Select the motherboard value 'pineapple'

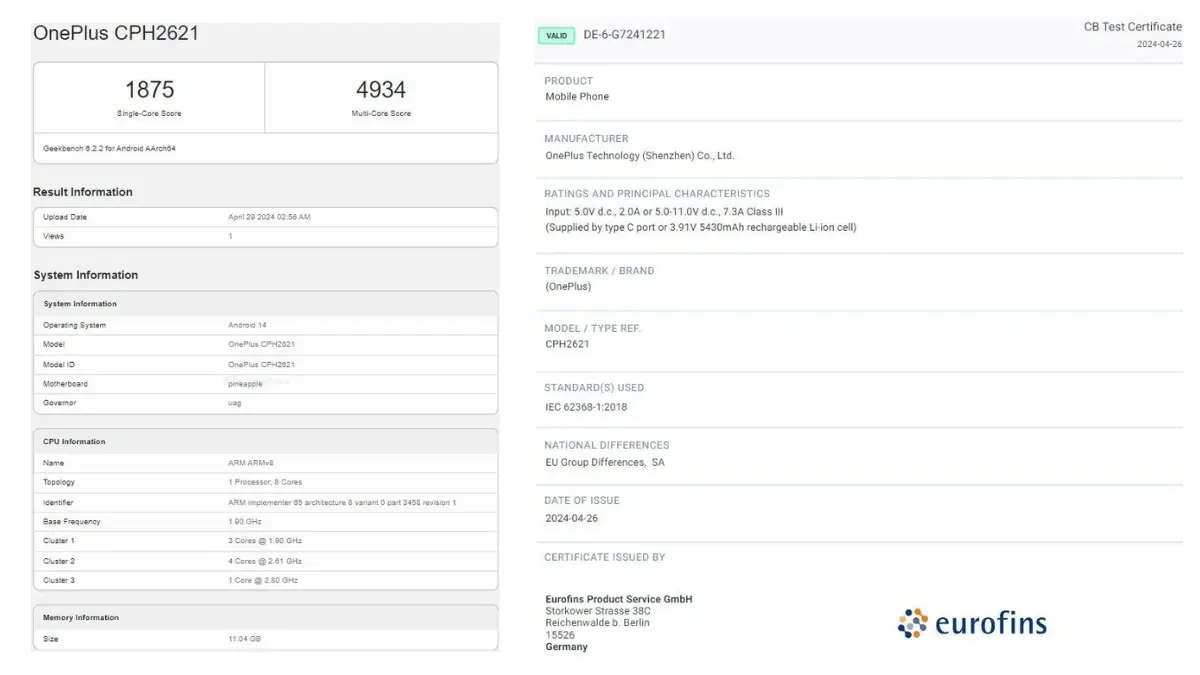coord(245,384)
